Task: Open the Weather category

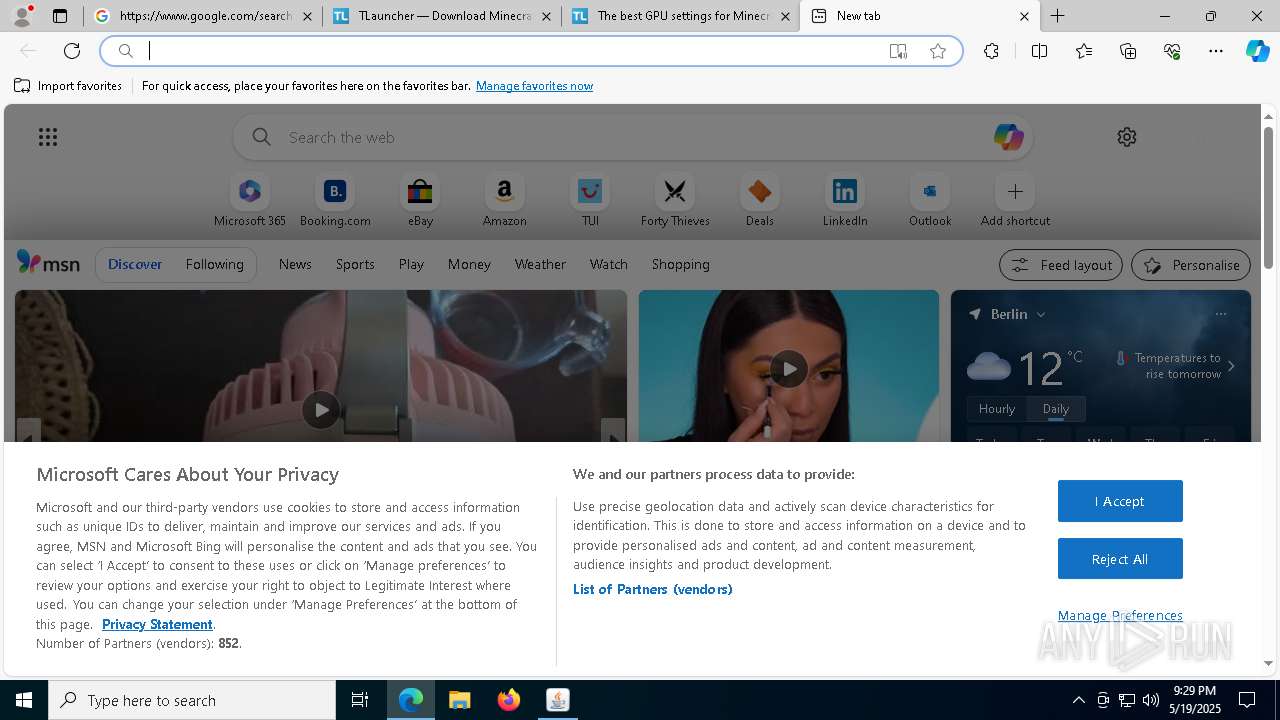Action: pyautogui.click(x=540, y=264)
